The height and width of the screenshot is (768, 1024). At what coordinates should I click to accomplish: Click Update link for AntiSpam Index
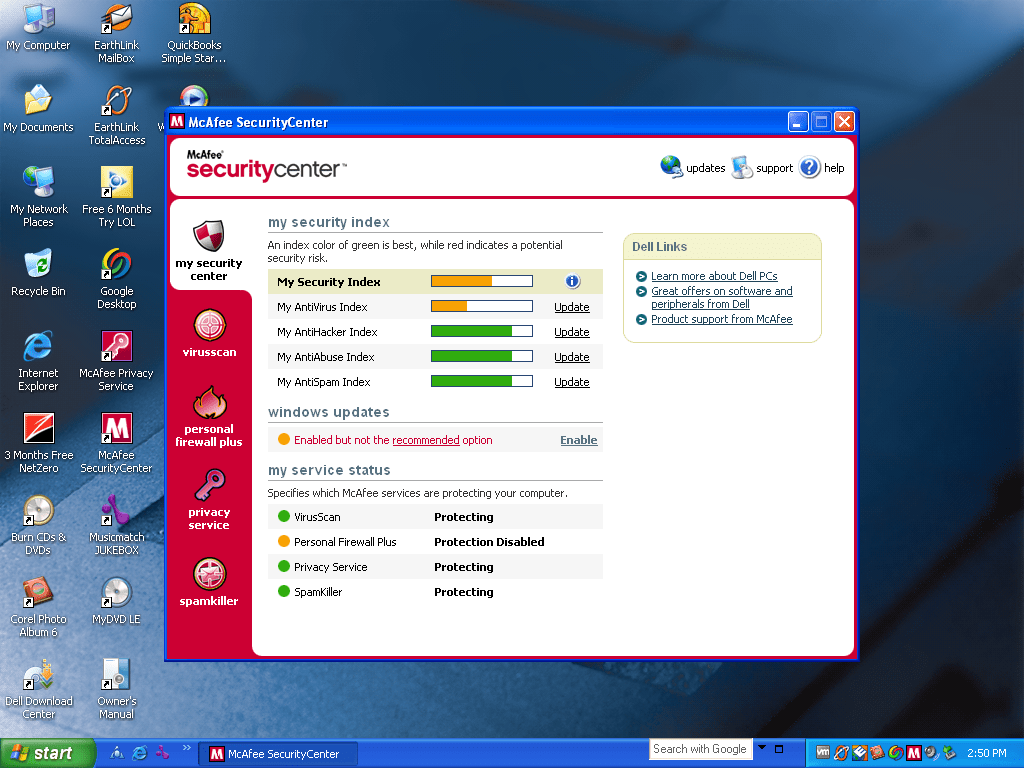(572, 382)
